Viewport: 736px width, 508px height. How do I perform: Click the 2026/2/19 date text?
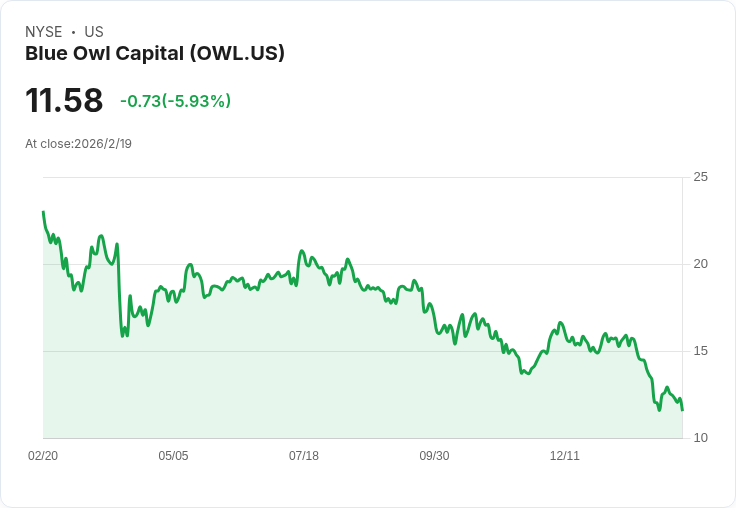103,144
